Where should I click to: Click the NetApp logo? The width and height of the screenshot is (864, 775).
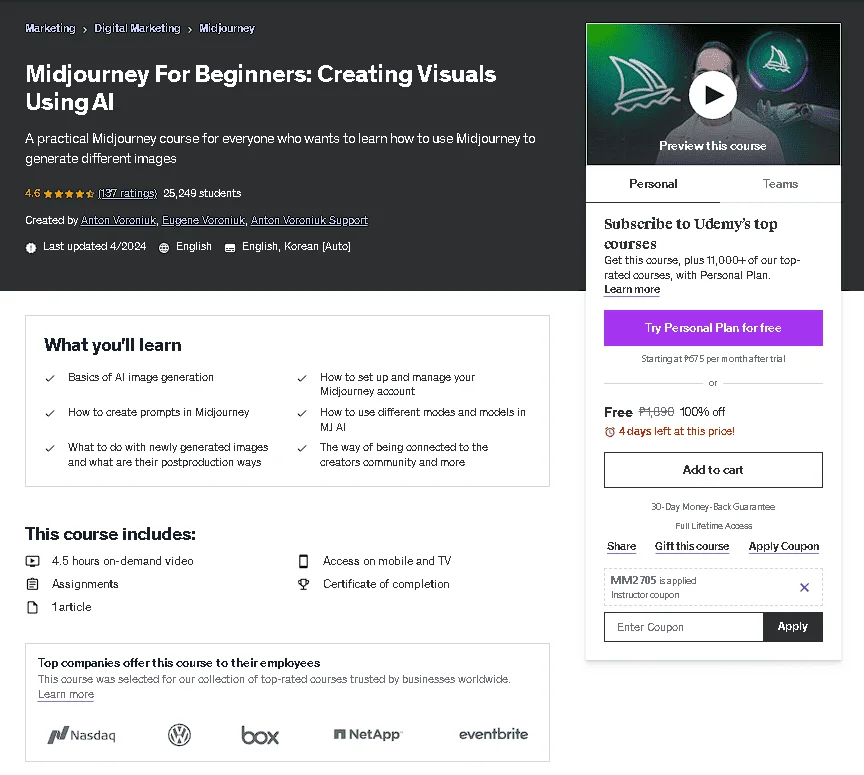pyautogui.click(x=368, y=734)
